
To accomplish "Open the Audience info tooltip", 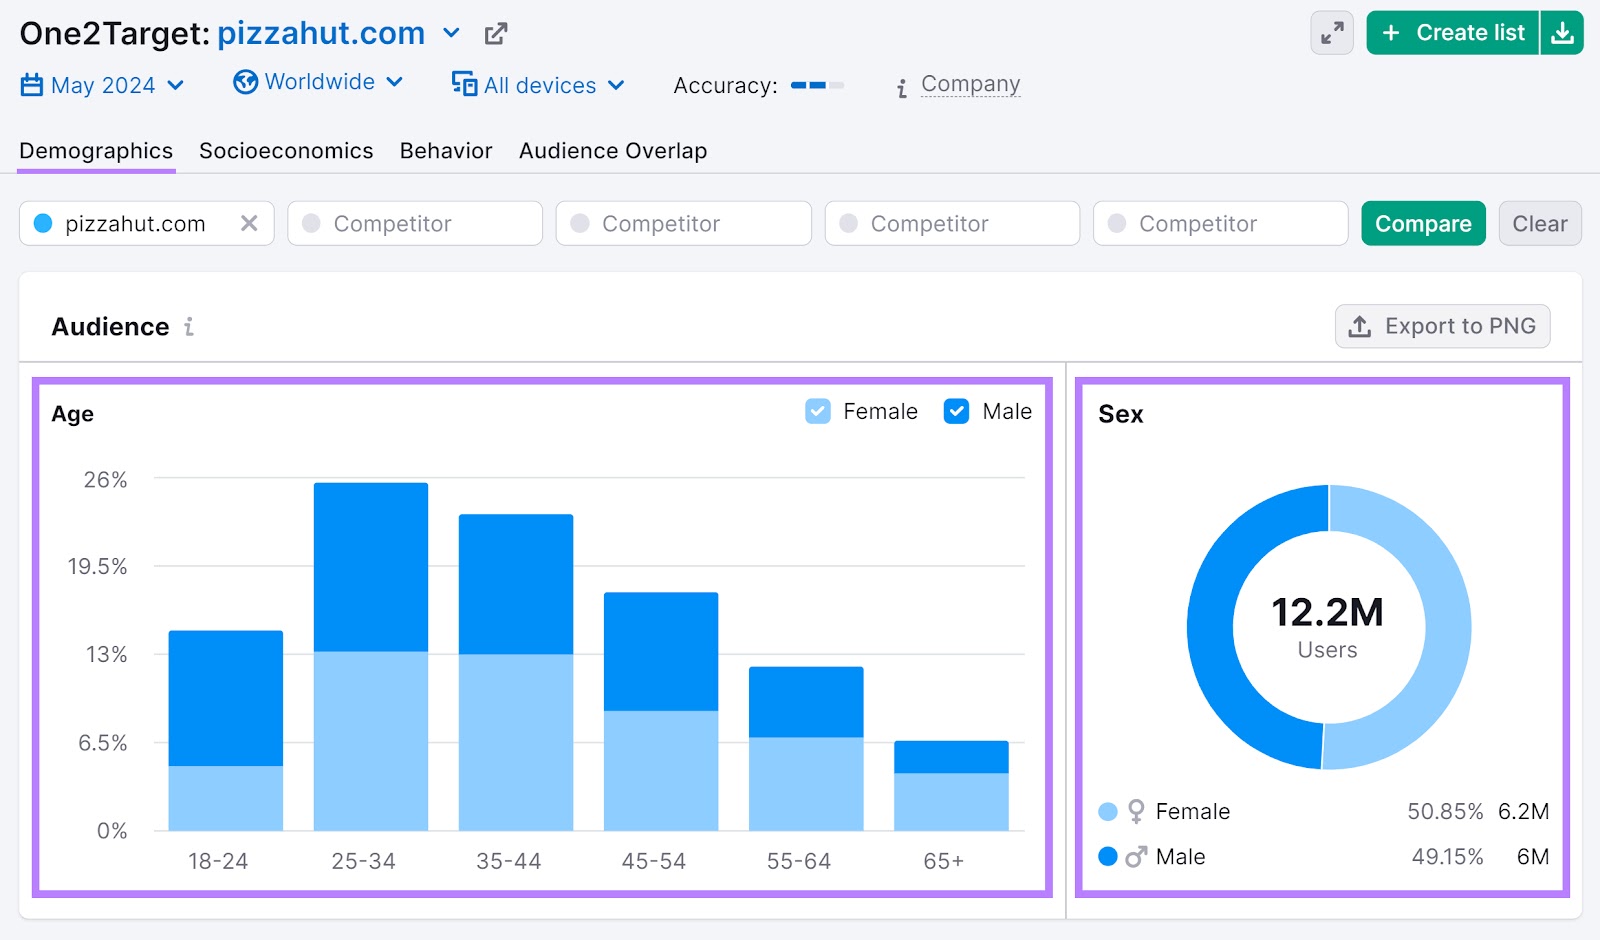I will pyautogui.click(x=188, y=326).
